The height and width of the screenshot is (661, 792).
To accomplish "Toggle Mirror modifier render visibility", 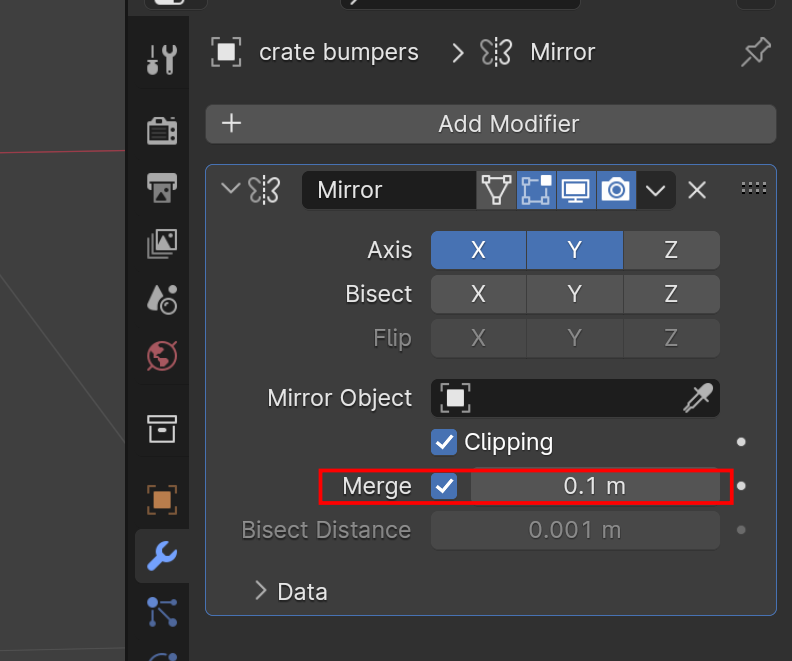I will point(617,189).
